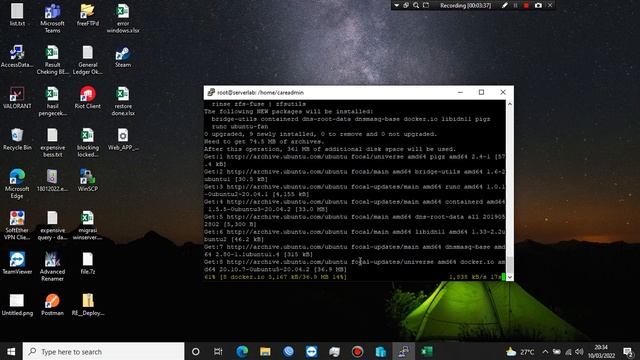Switch to the red recorder taskbar app
The width and height of the screenshot is (640, 360).
tap(358, 351)
